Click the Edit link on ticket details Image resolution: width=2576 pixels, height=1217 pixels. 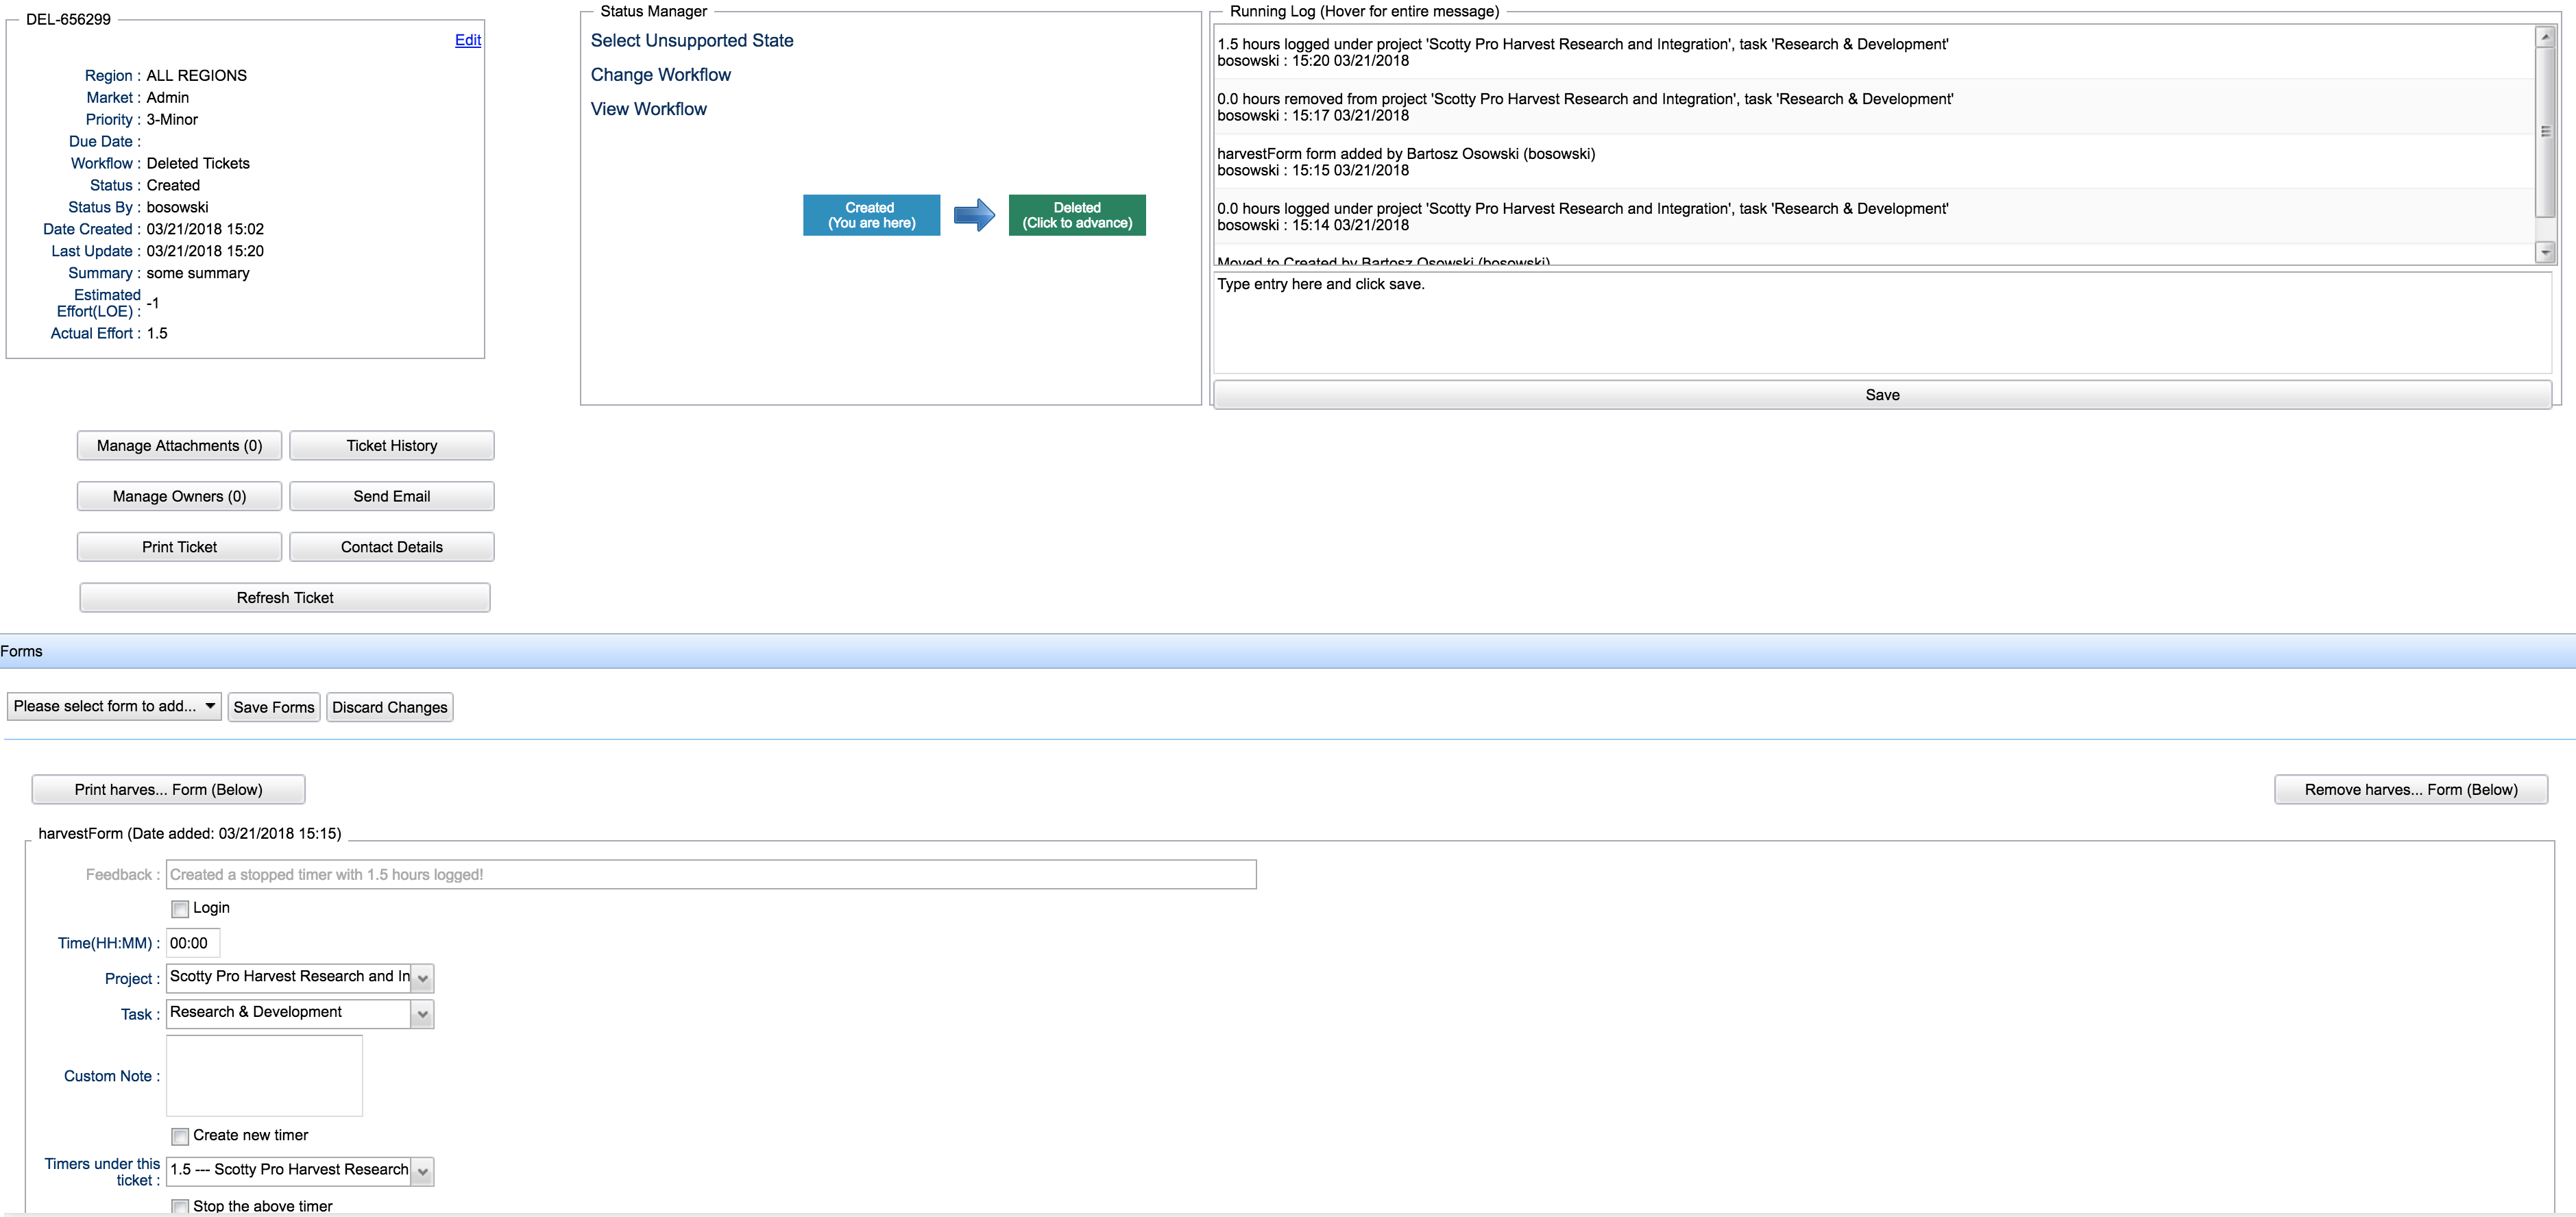pyautogui.click(x=467, y=40)
